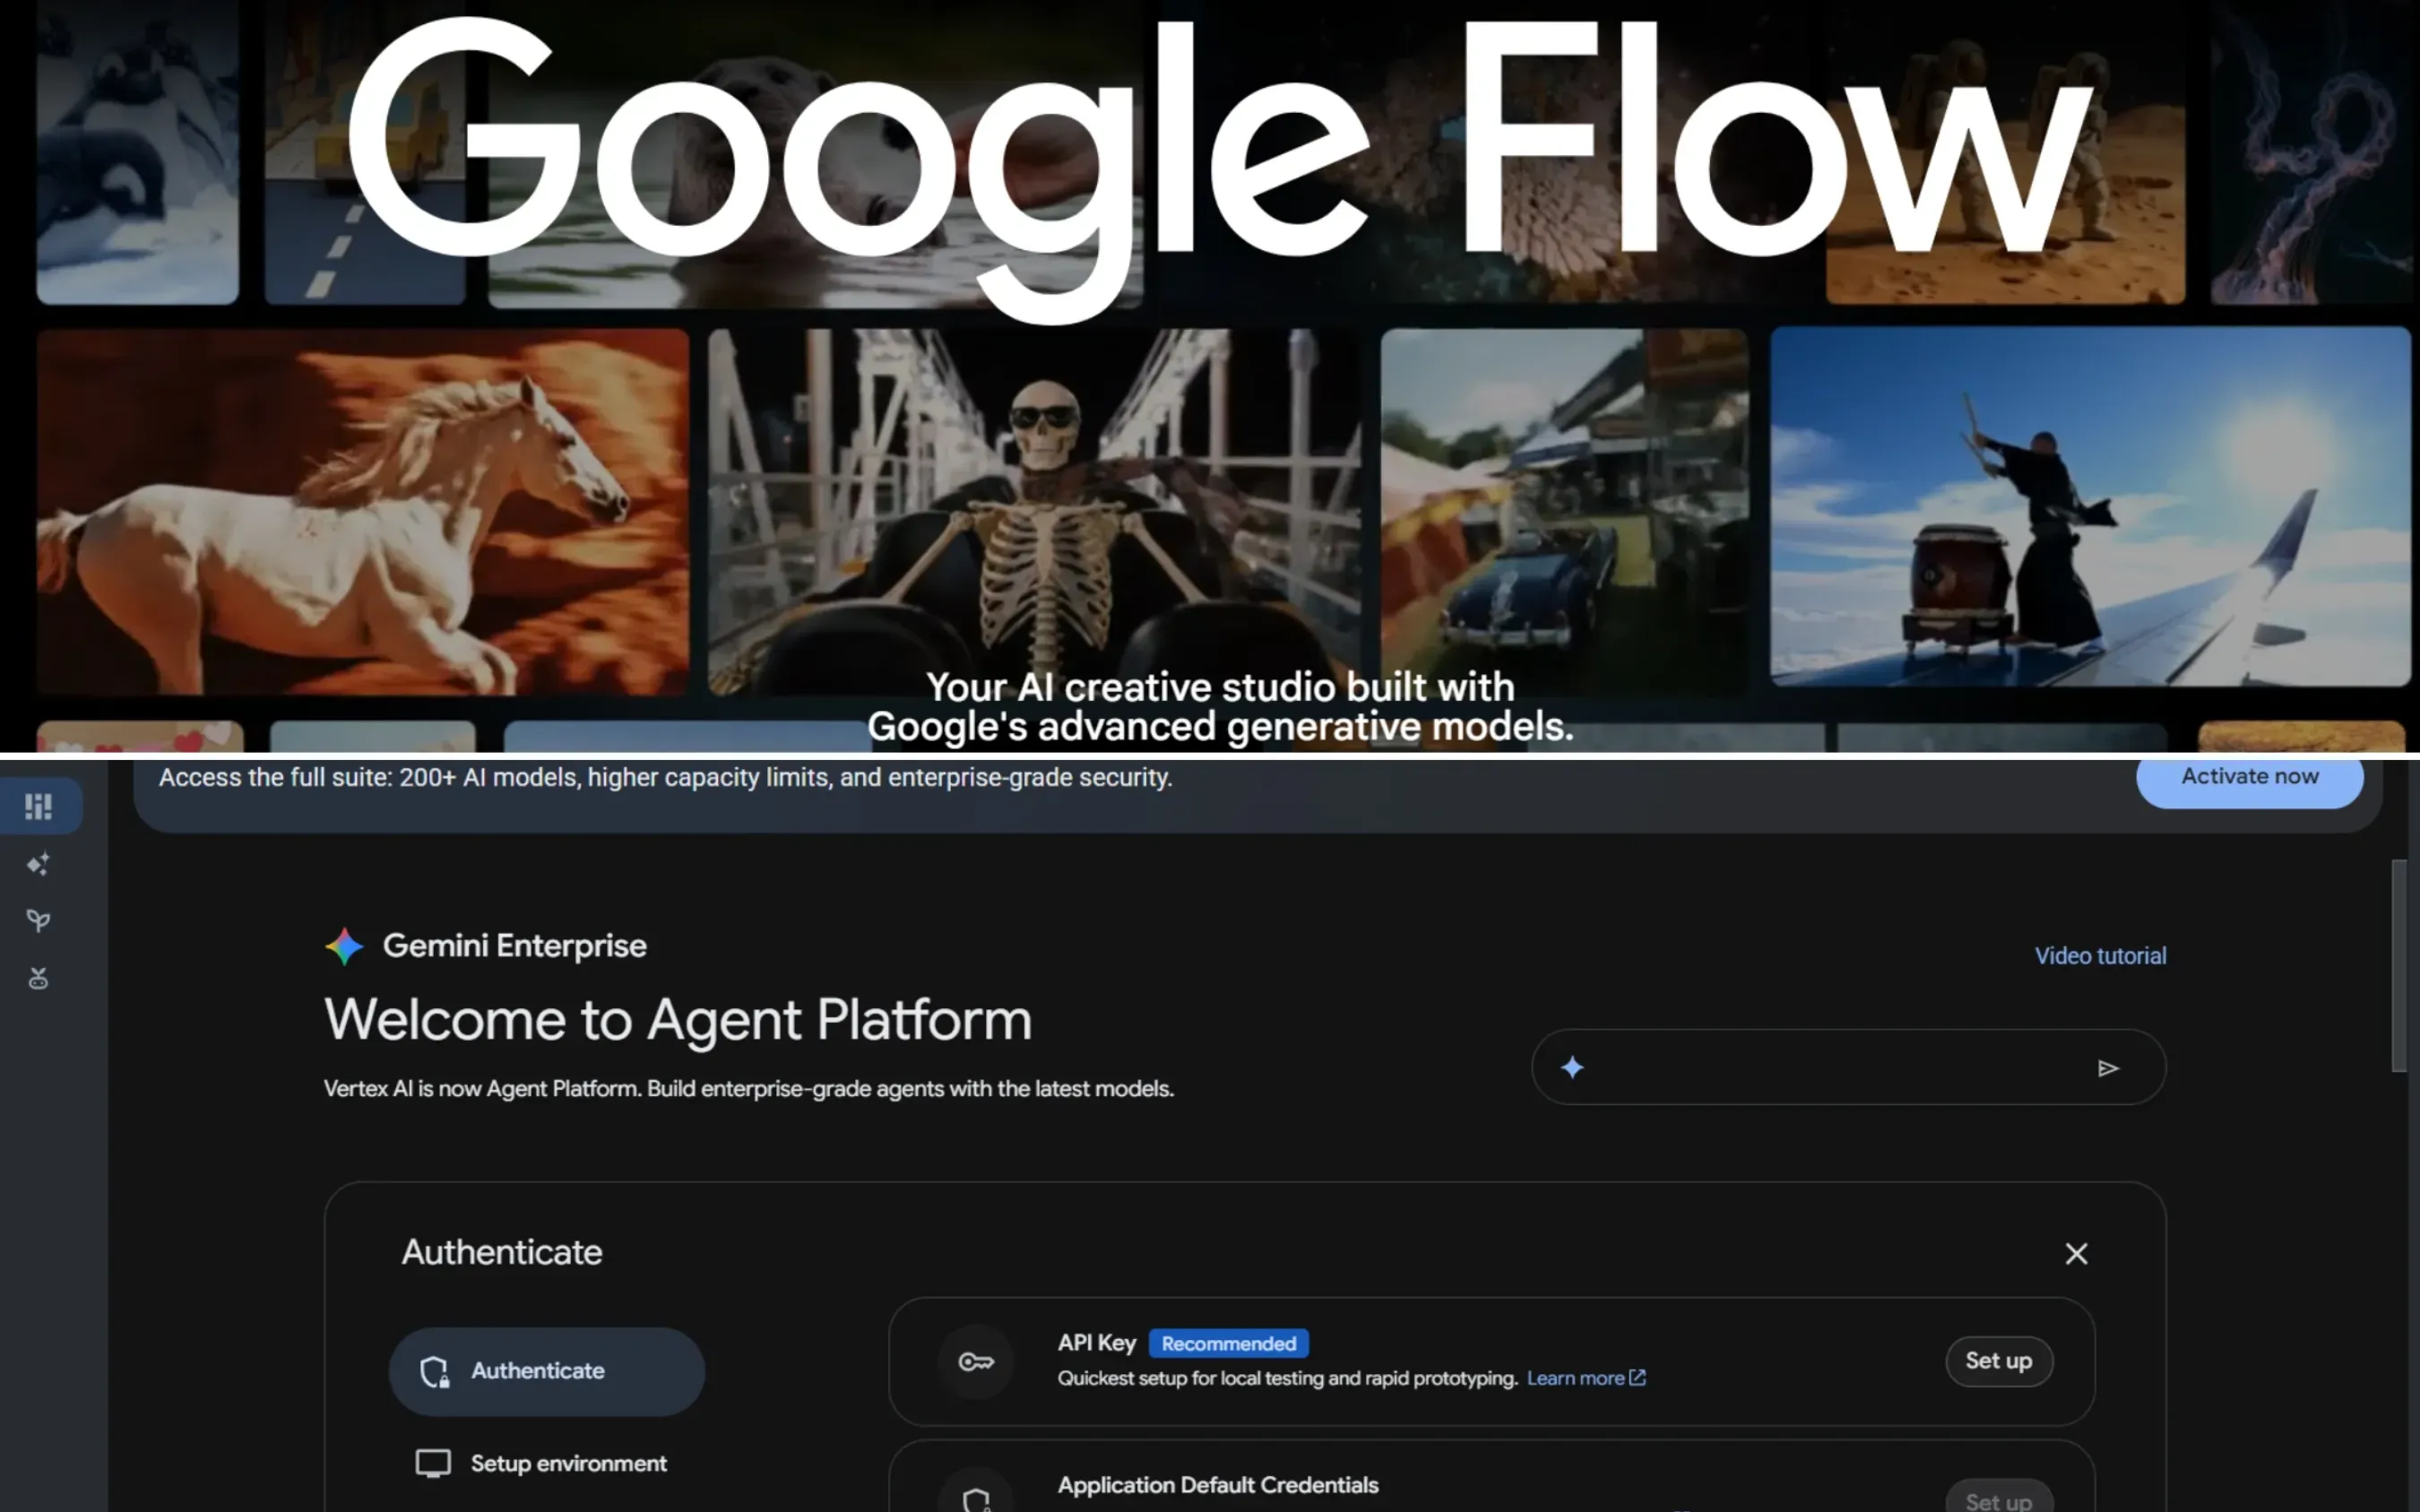Close the Authenticate panel with X
This screenshot has width=2420, height=1512.
click(2076, 1253)
